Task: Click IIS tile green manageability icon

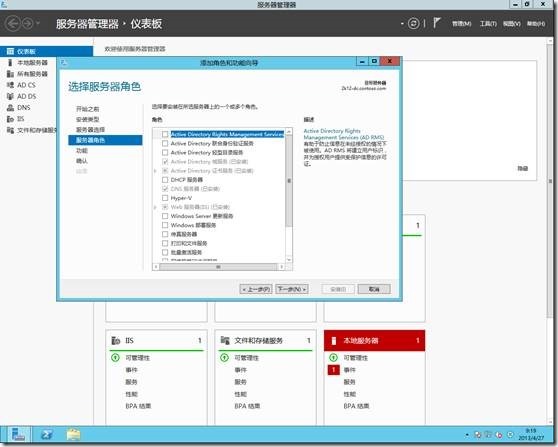Action: [x=115, y=357]
